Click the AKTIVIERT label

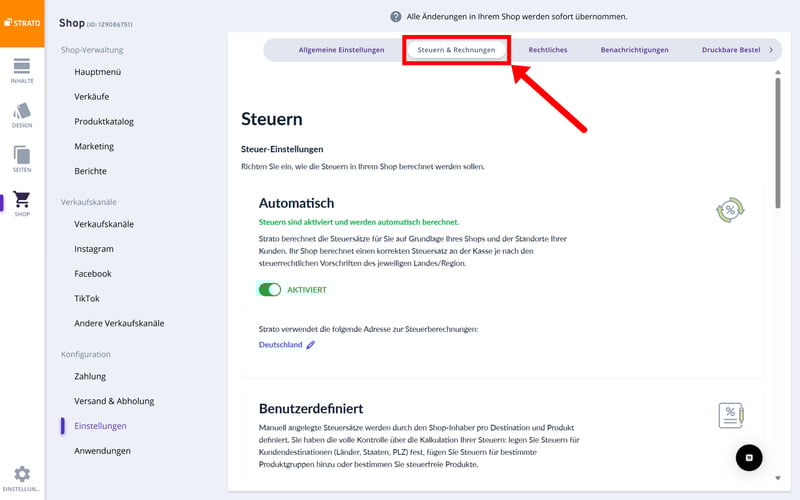point(307,290)
